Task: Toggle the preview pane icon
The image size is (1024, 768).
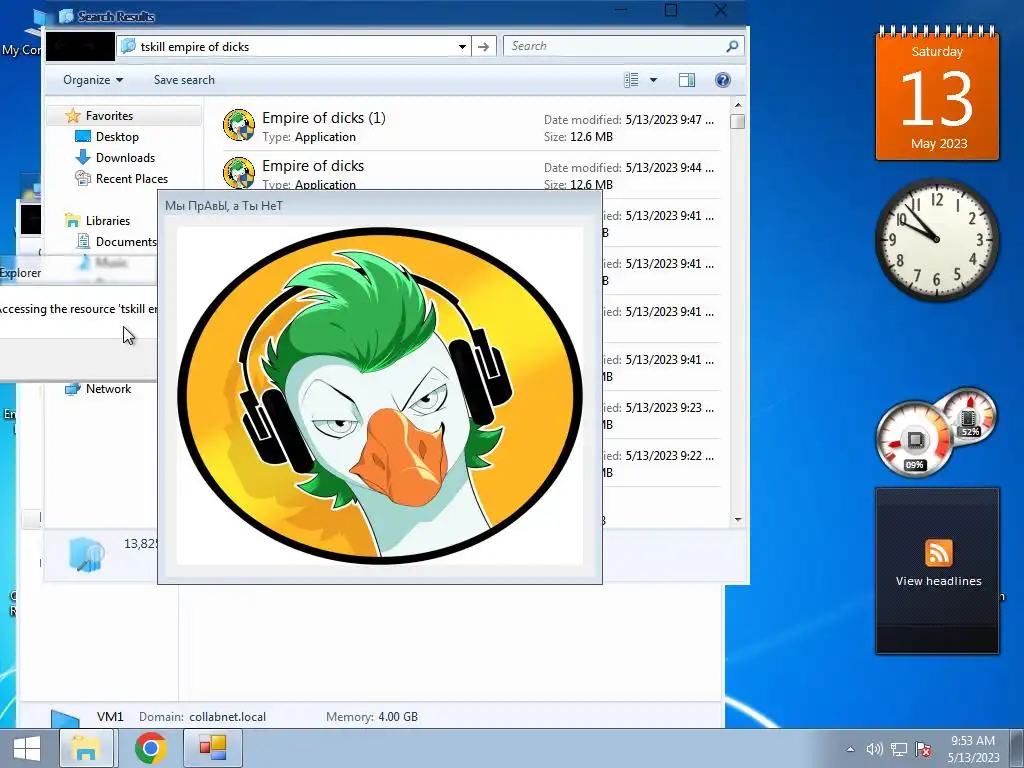Action: 686,80
